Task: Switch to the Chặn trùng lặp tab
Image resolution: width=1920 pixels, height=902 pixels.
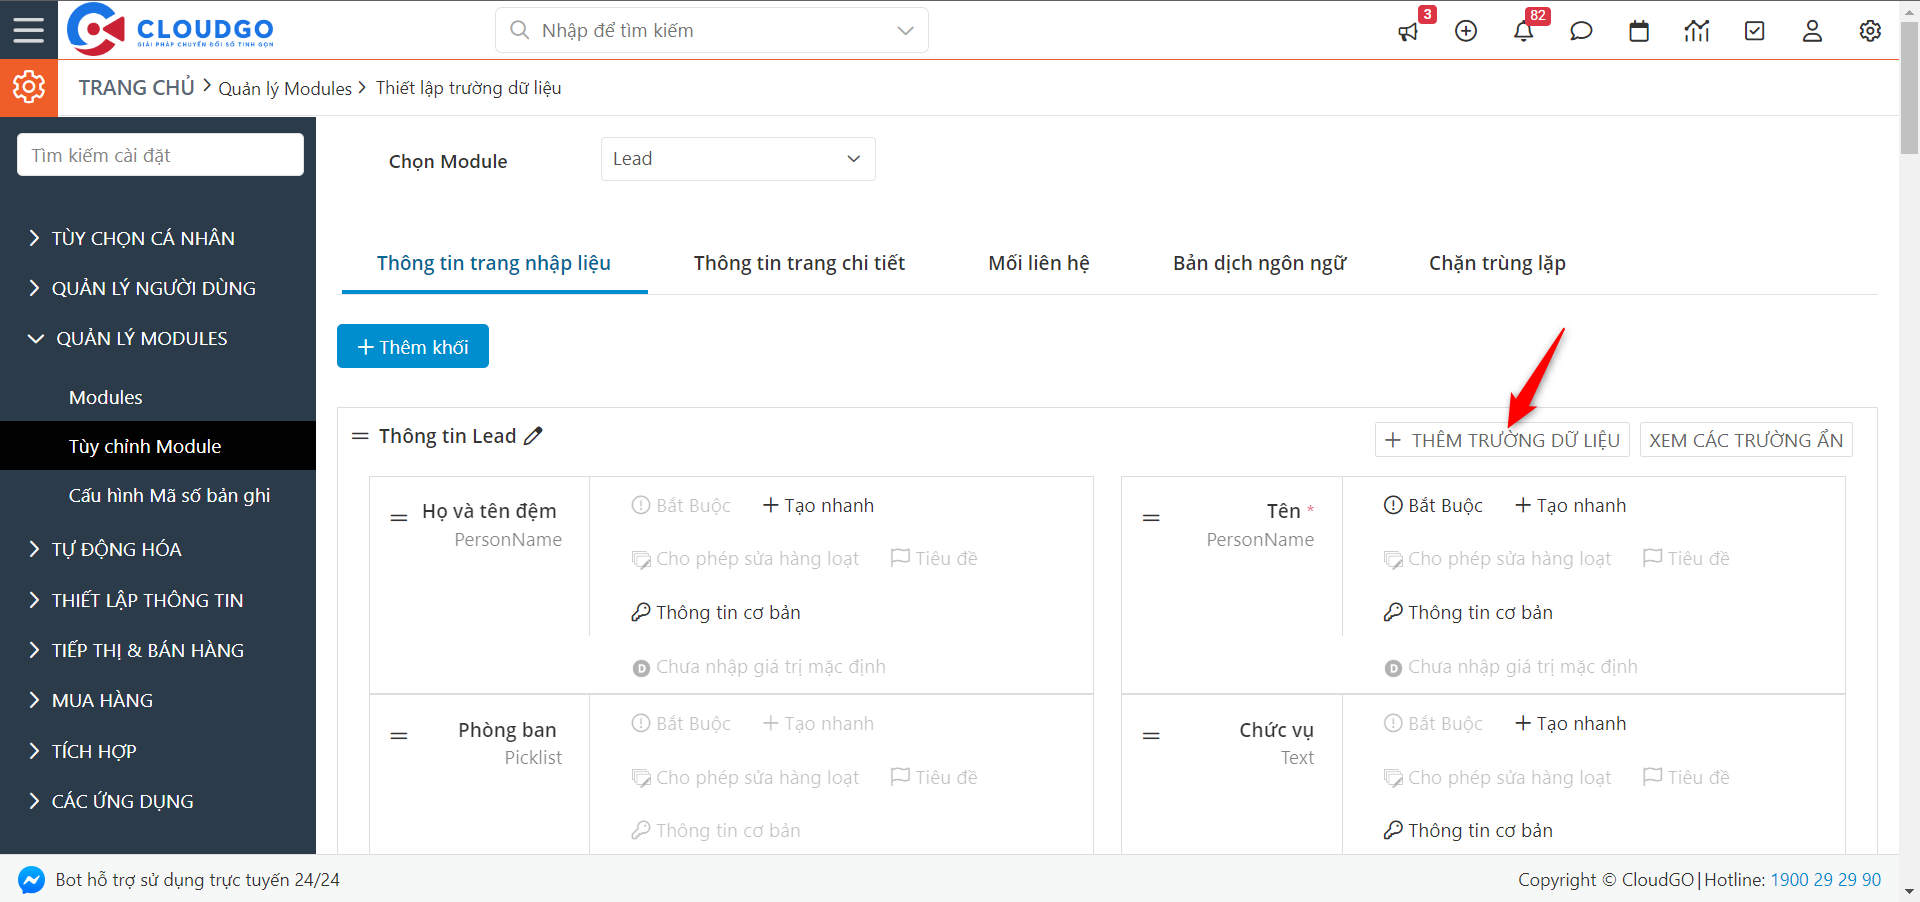Action: pos(1496,263)
